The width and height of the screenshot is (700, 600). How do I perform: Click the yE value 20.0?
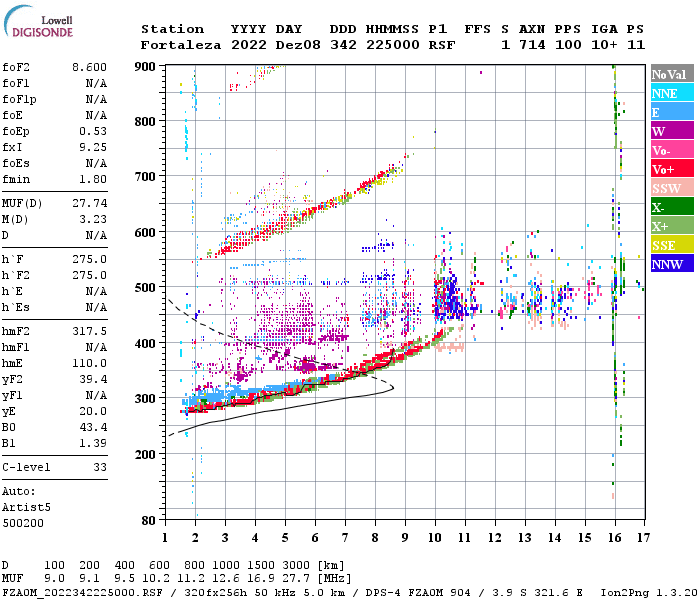(93, 412)
